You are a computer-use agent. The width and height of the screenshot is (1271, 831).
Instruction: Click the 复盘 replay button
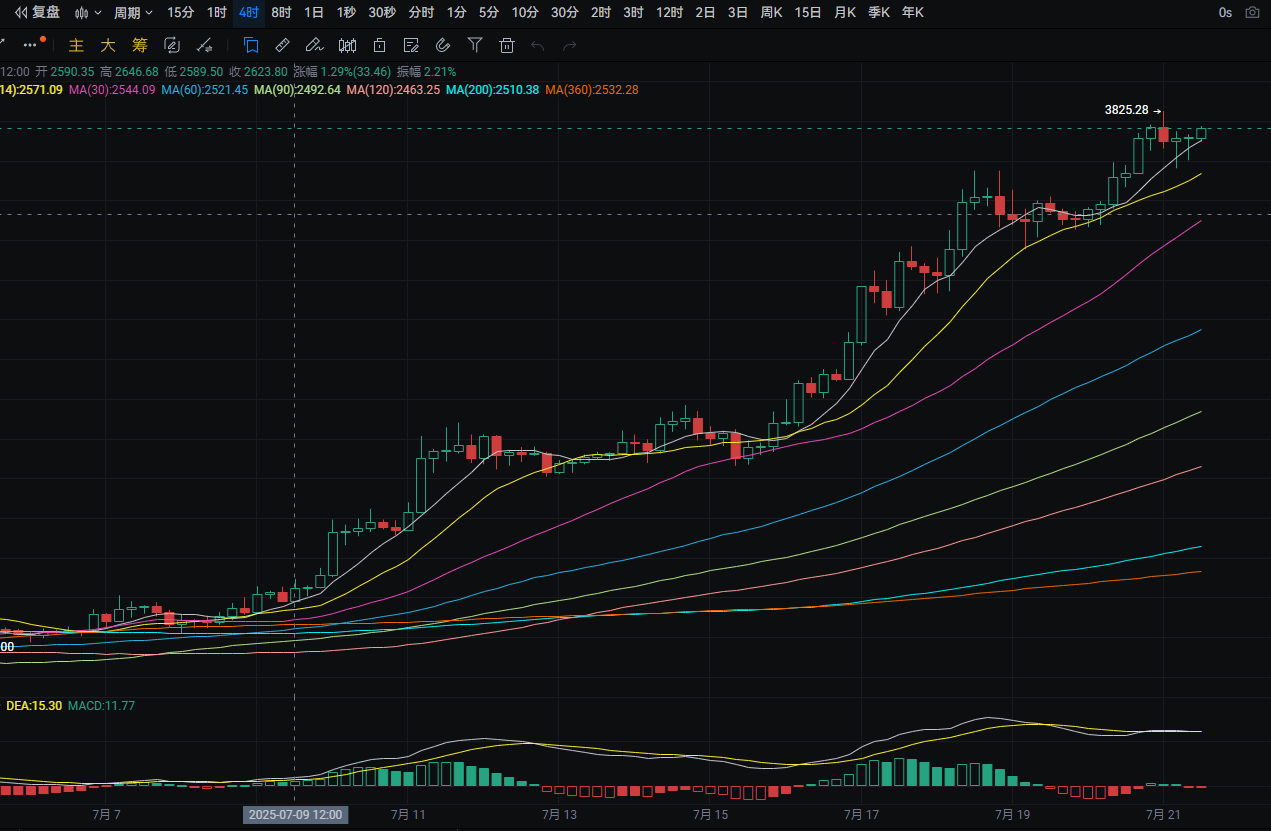[36, 13]
